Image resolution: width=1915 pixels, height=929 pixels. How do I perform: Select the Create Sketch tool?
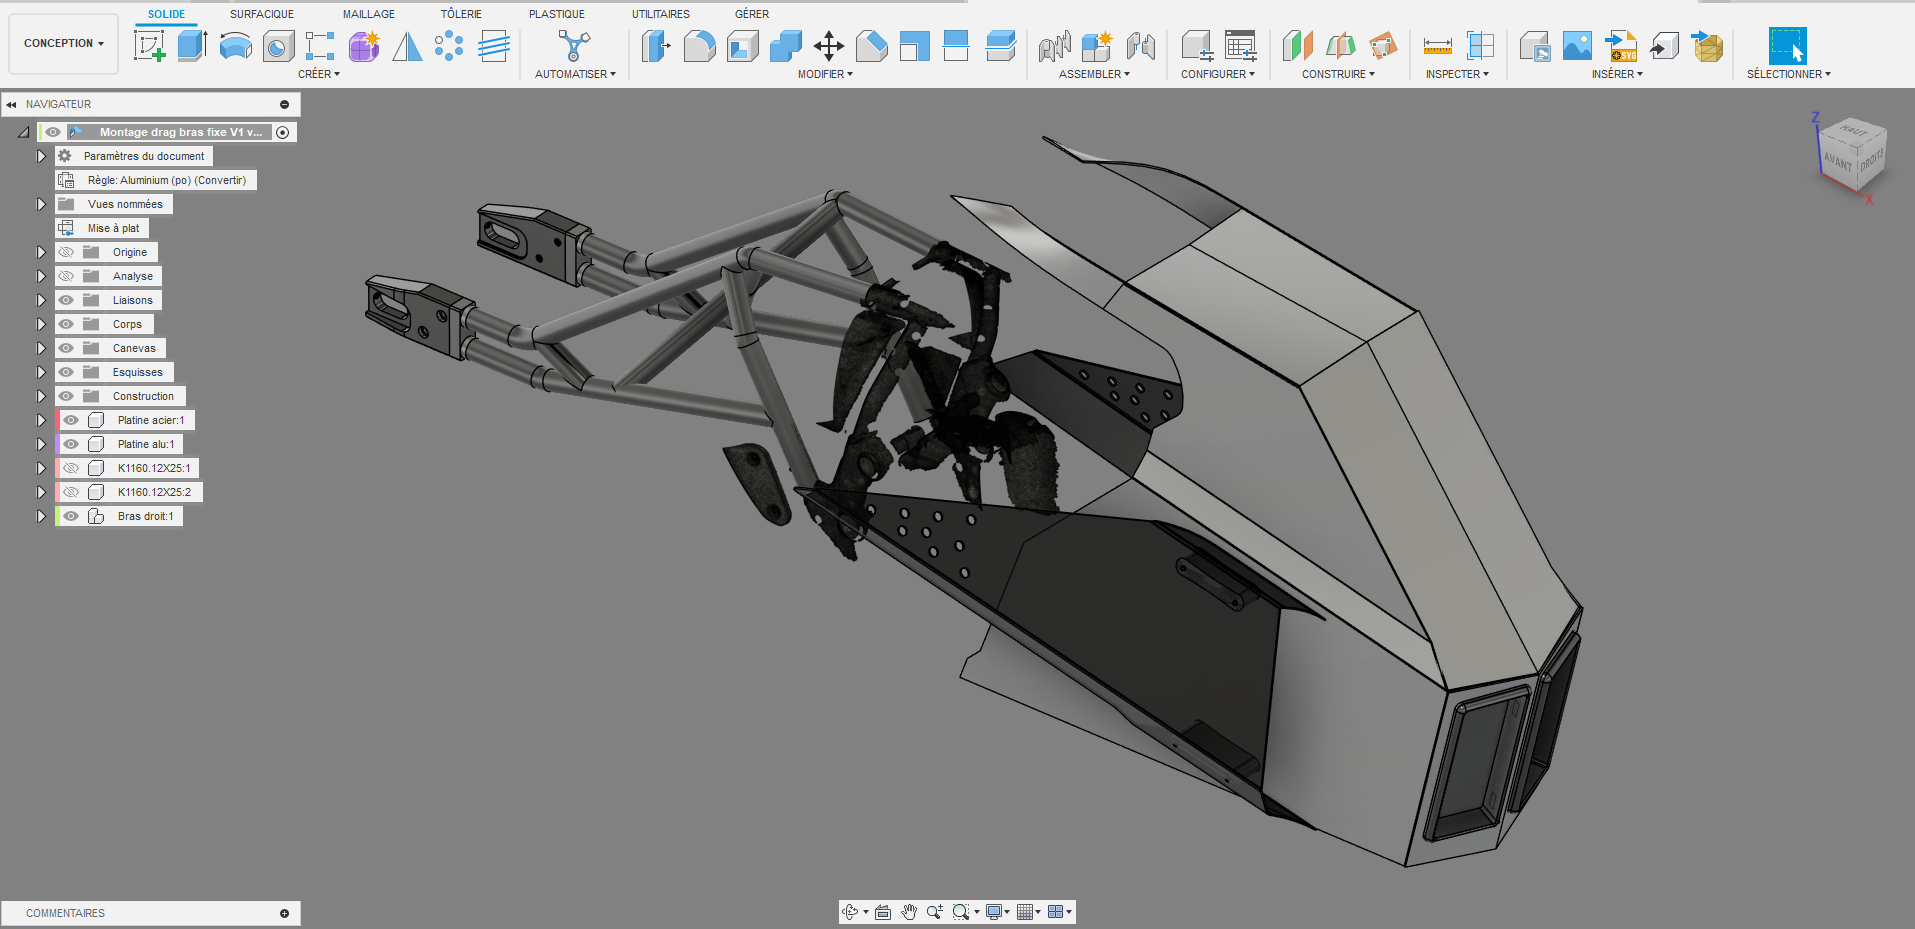tap(150, 46)
